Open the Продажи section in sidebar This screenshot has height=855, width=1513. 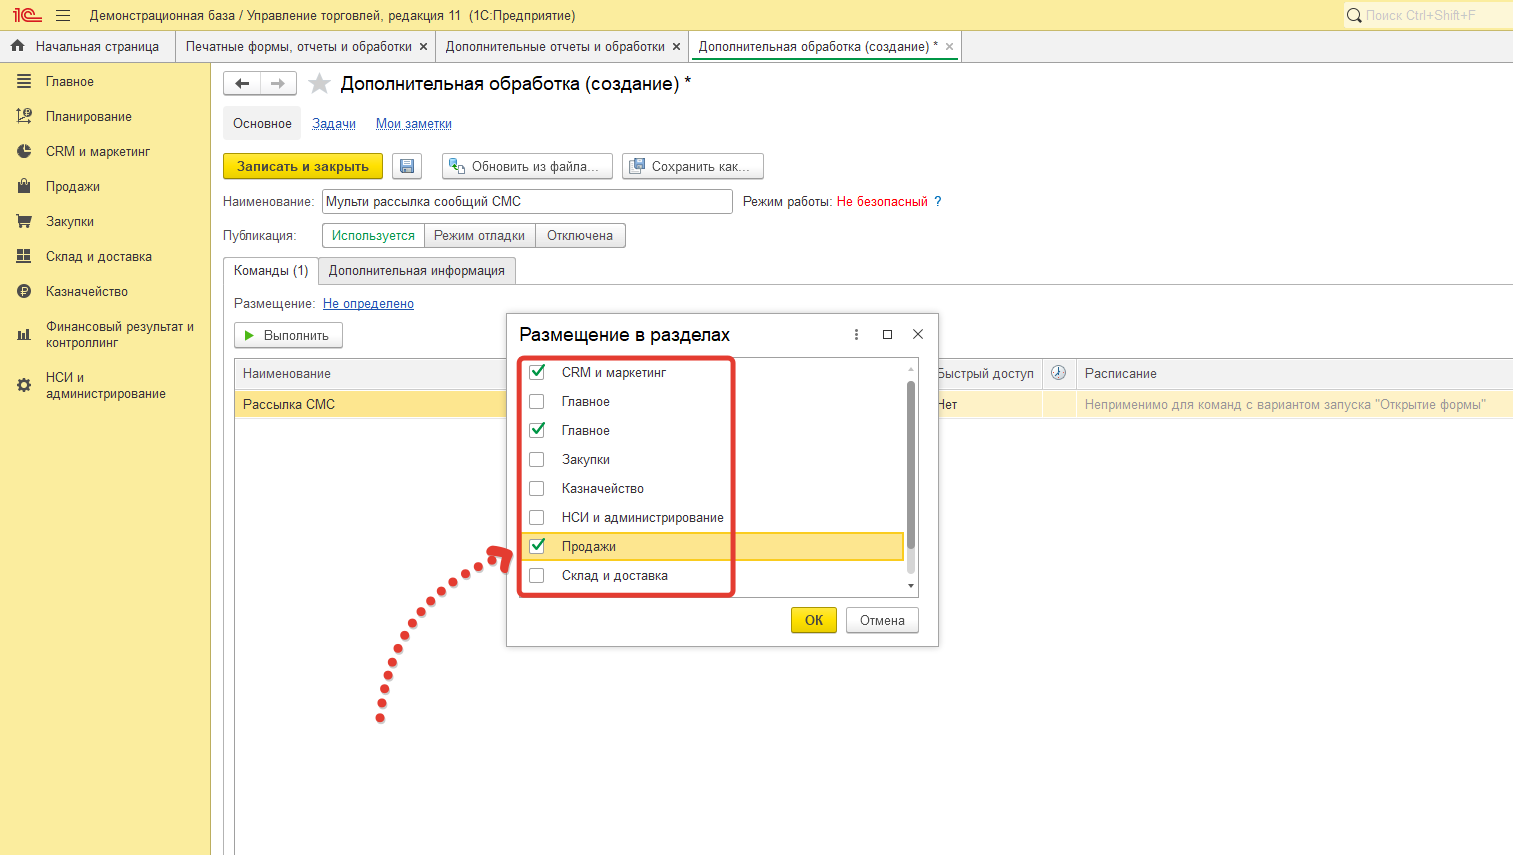[72, 186]
